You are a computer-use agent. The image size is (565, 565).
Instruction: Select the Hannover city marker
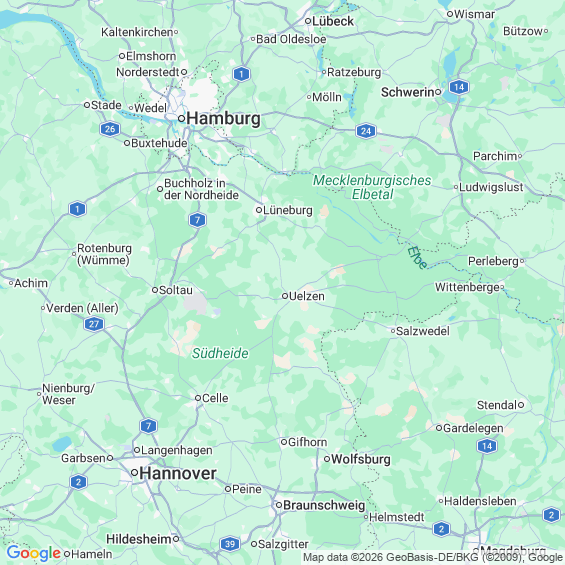click(x=134, y=472)
